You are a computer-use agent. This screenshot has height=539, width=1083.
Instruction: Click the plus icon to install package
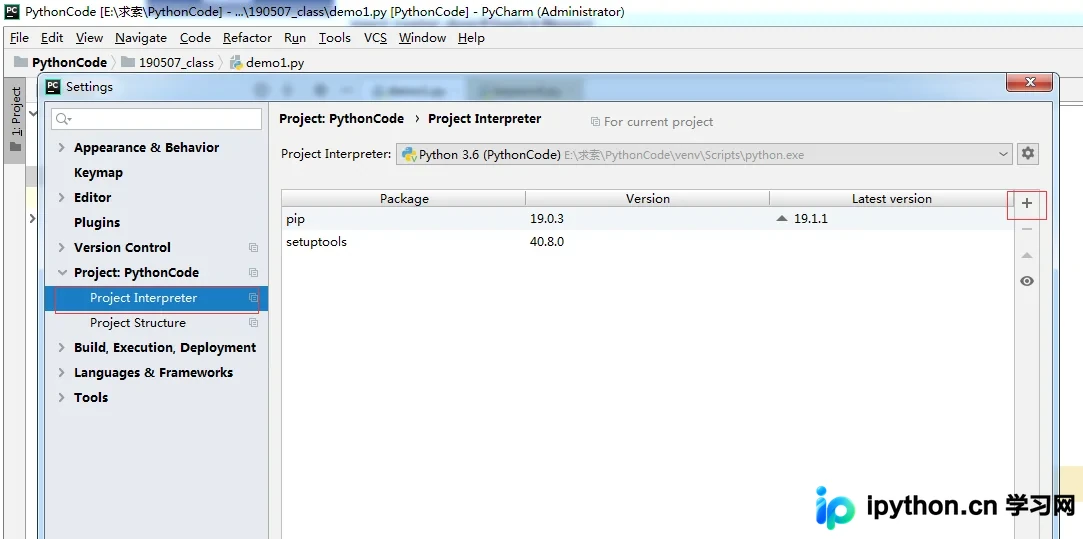click(1026, 203)
